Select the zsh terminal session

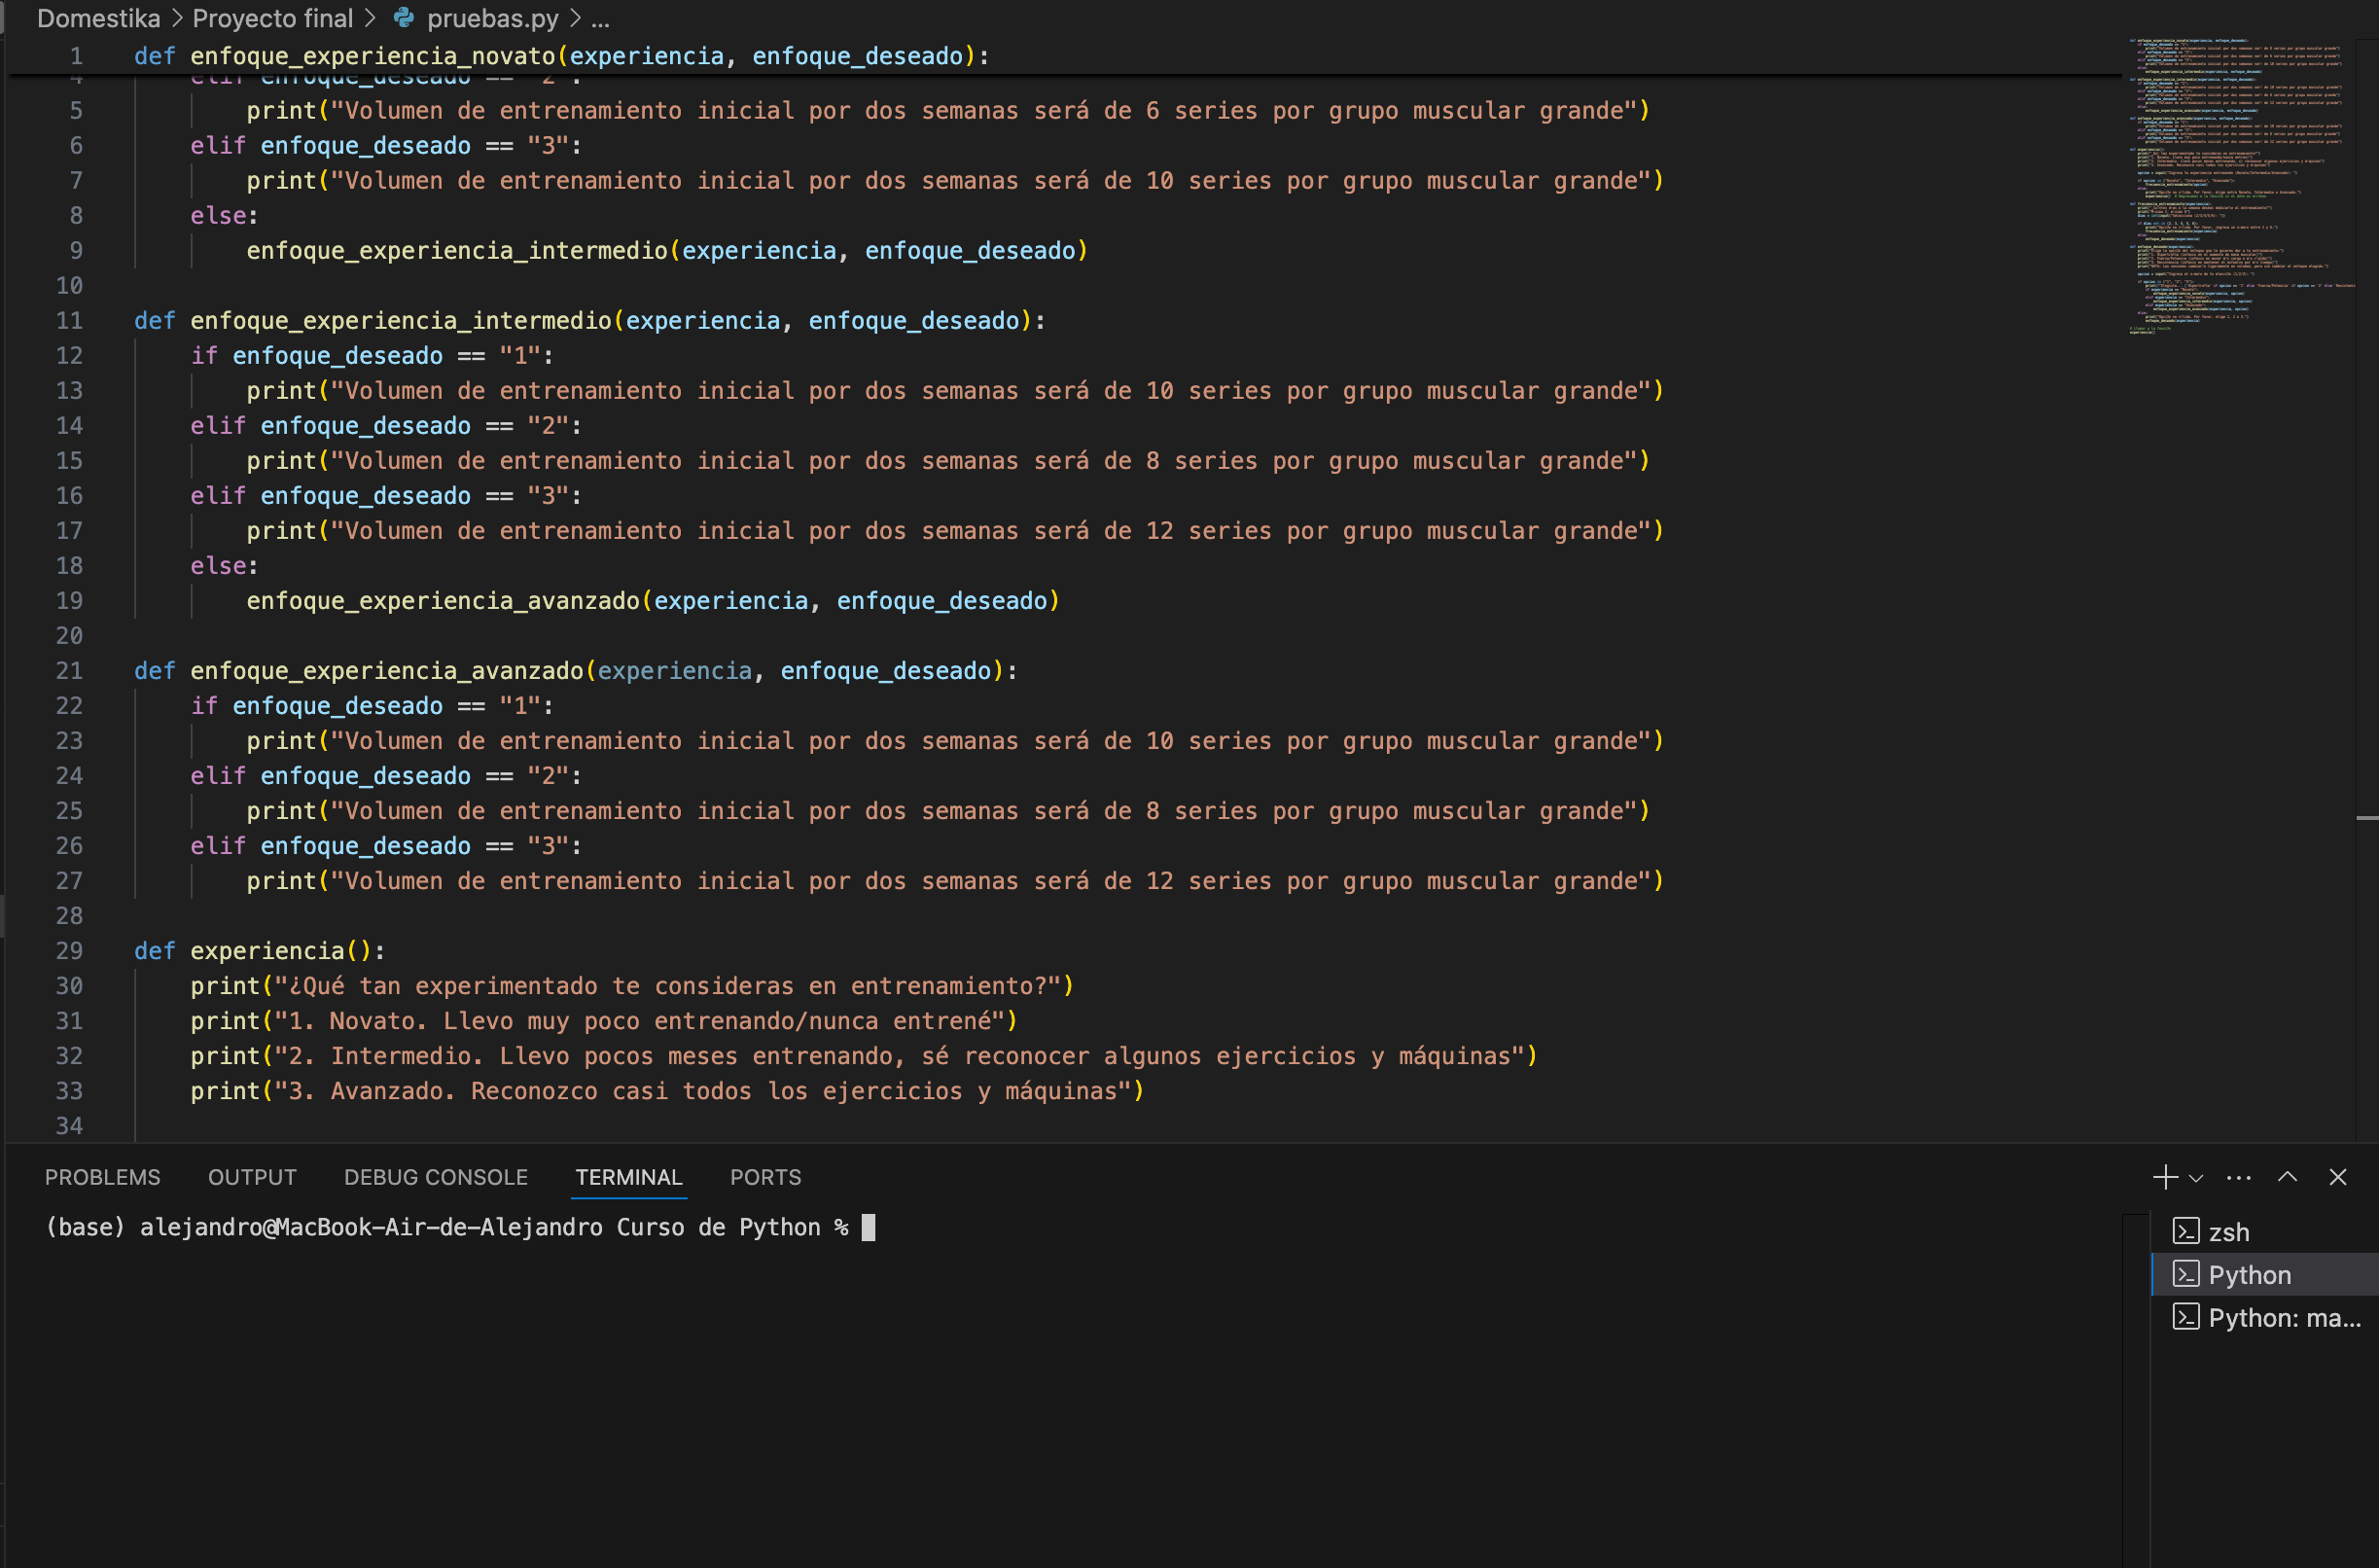point(2264,1232)
